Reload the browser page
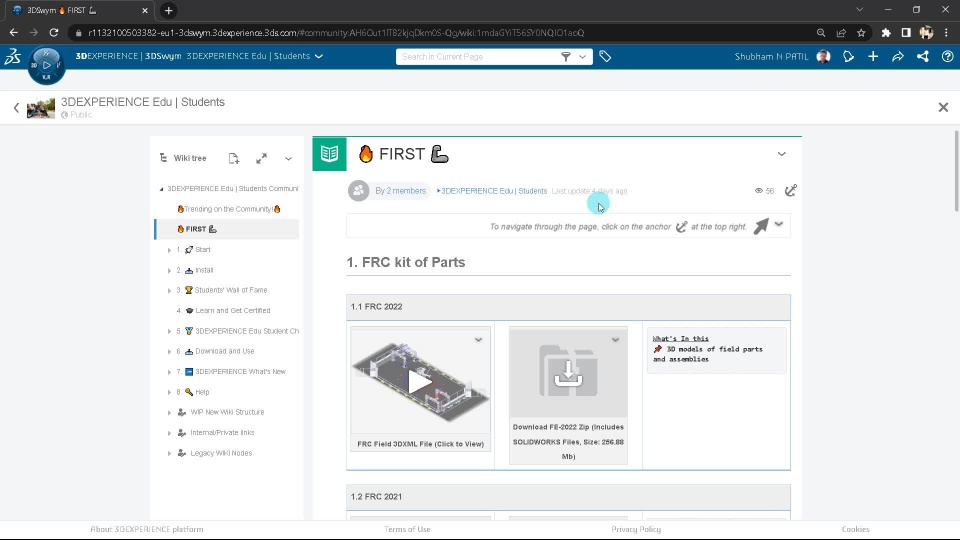 click(54, 32)
